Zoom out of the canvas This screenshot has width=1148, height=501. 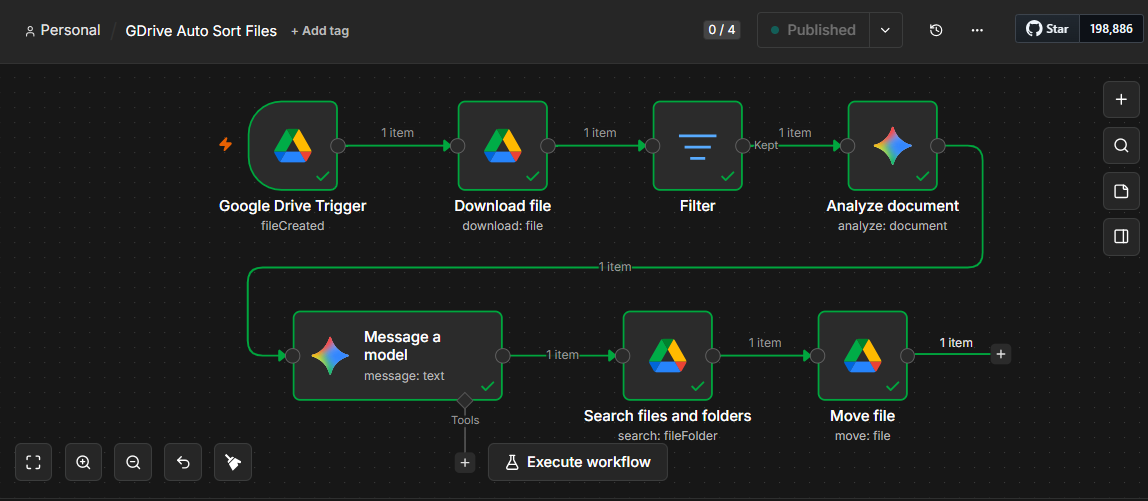coord(133,462)
